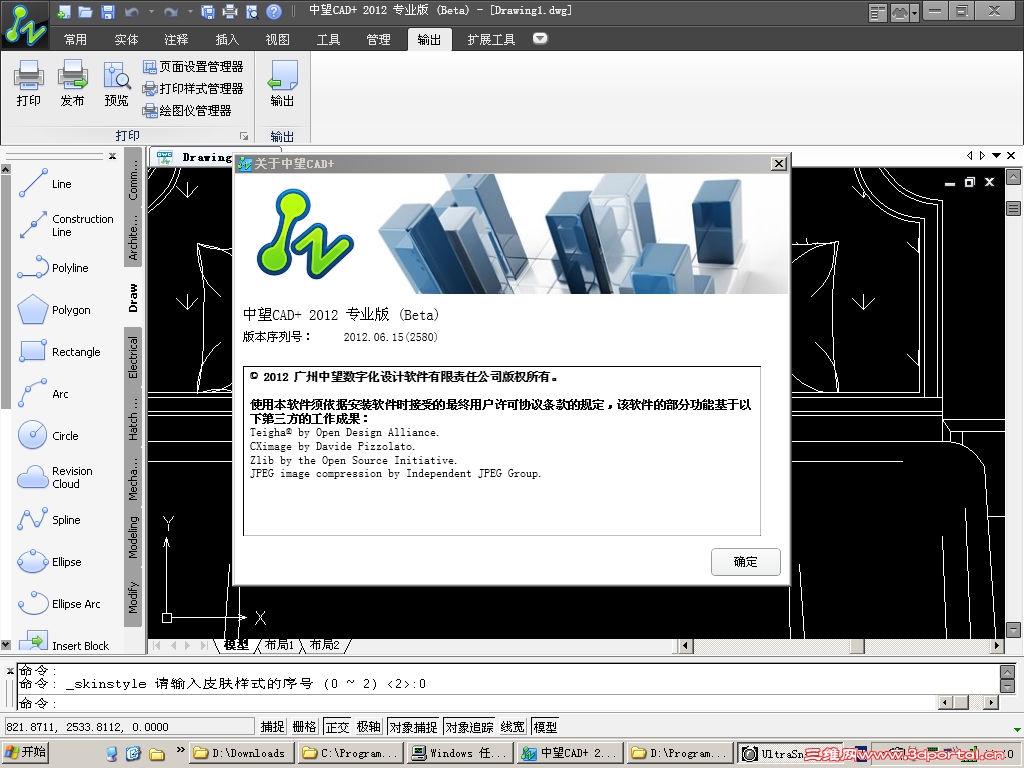This screenshot has height=768, width=1024.
Task: Open 绘图仪管理器 plotter manager
Action: (x=187, y=110)
